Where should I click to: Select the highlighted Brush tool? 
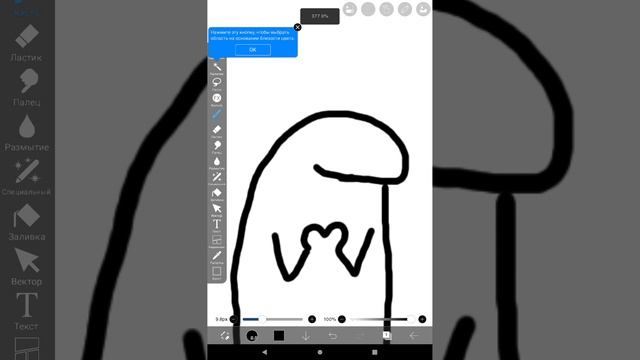[x=217, y=115]
